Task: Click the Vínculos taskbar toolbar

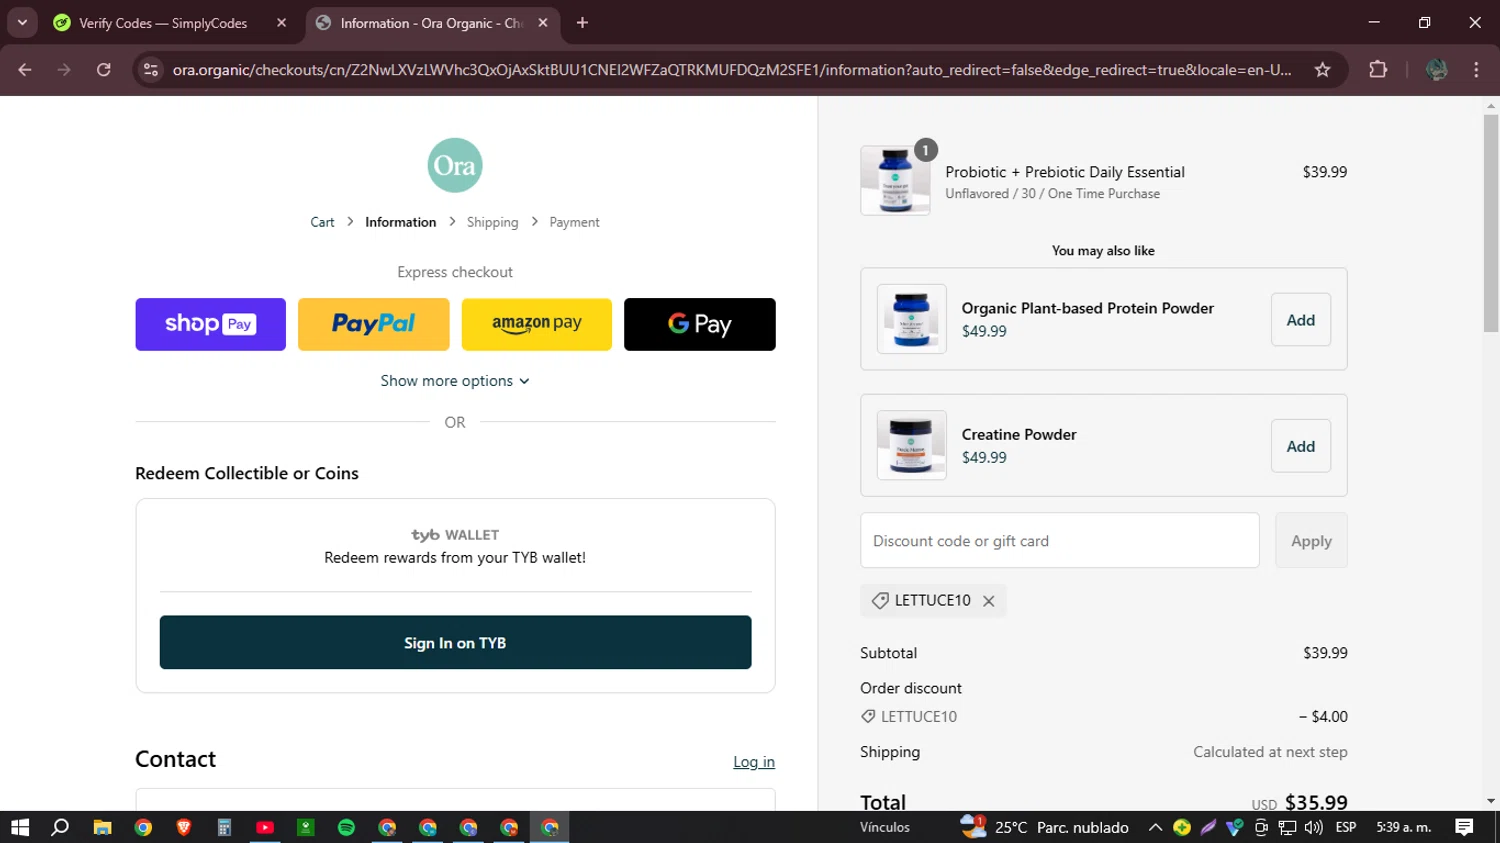Action: click(x=885, y=827)
